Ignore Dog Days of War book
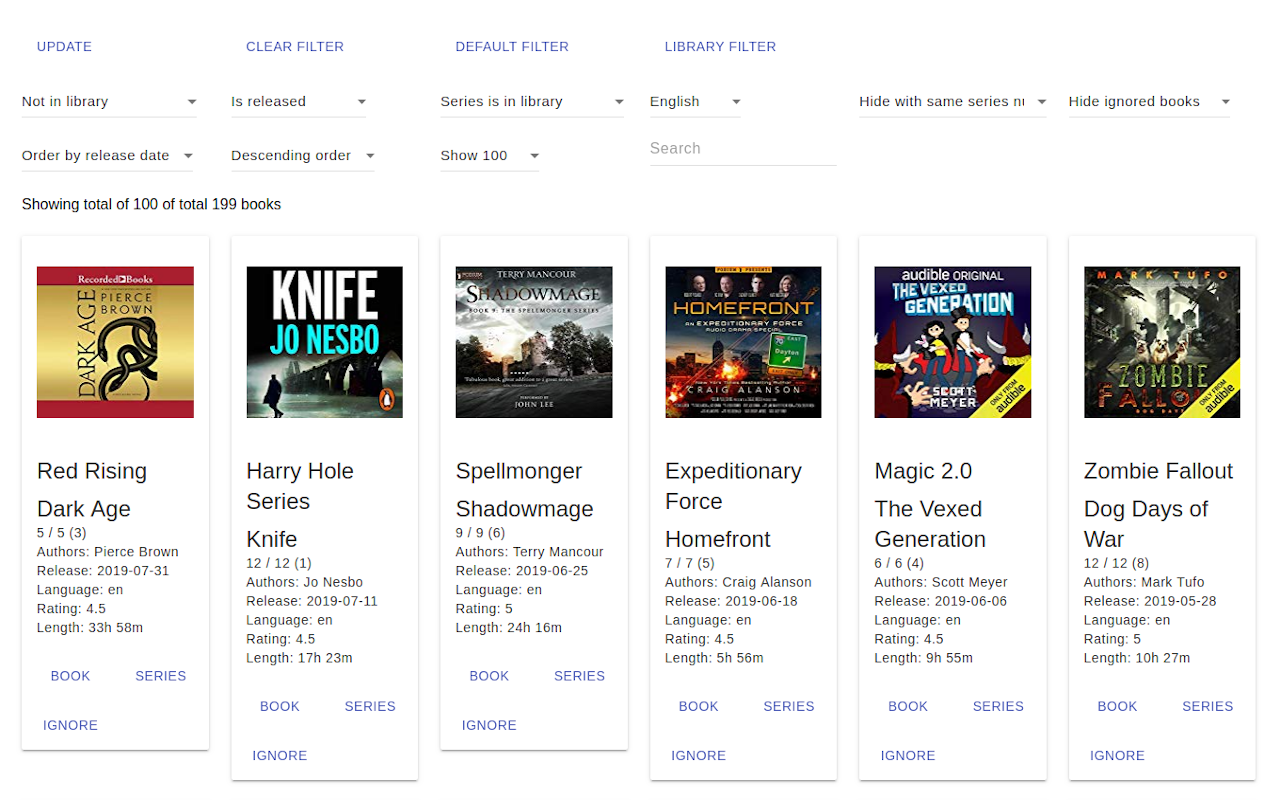The image size is (1280, 800). coord(1118,755)
